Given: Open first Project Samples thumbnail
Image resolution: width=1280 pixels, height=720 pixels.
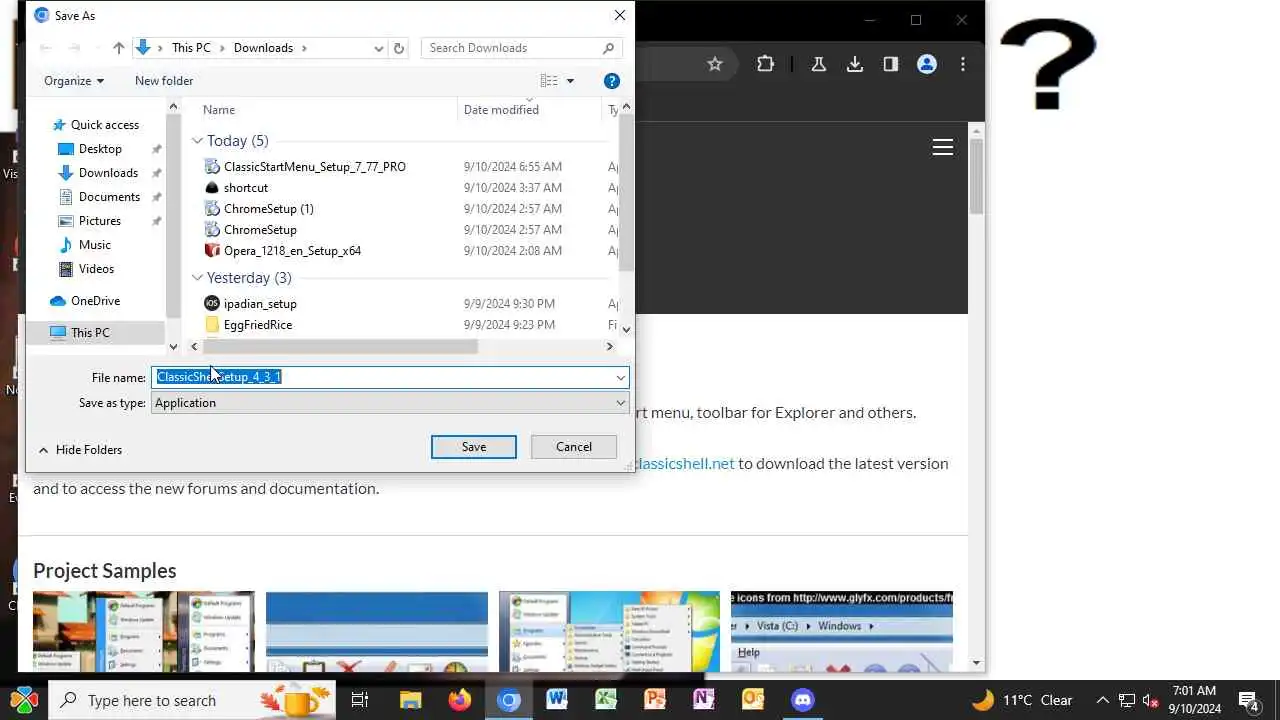Looking at the screenshot, I should 144,631.
